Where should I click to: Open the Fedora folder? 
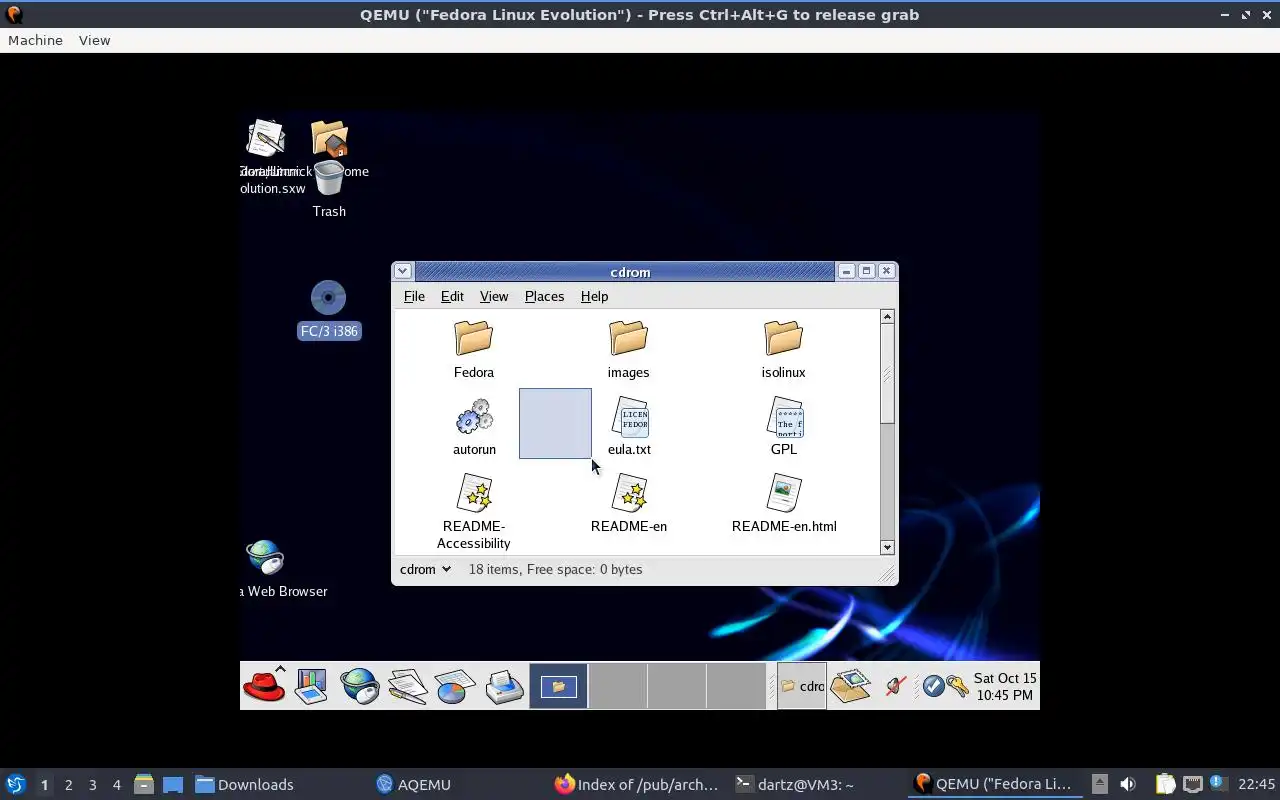coord(473,349)
